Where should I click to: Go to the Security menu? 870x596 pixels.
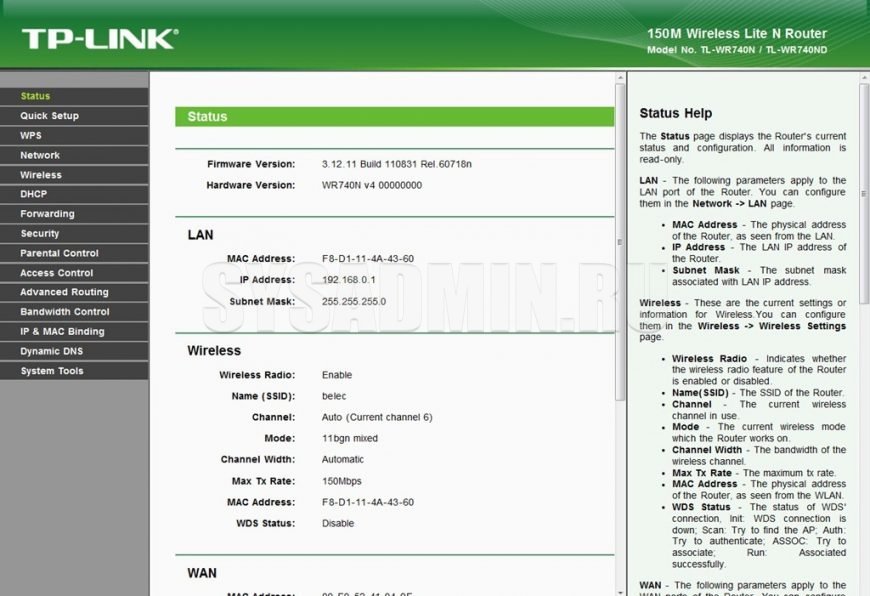pyautogui.click(x=40, y=233)
